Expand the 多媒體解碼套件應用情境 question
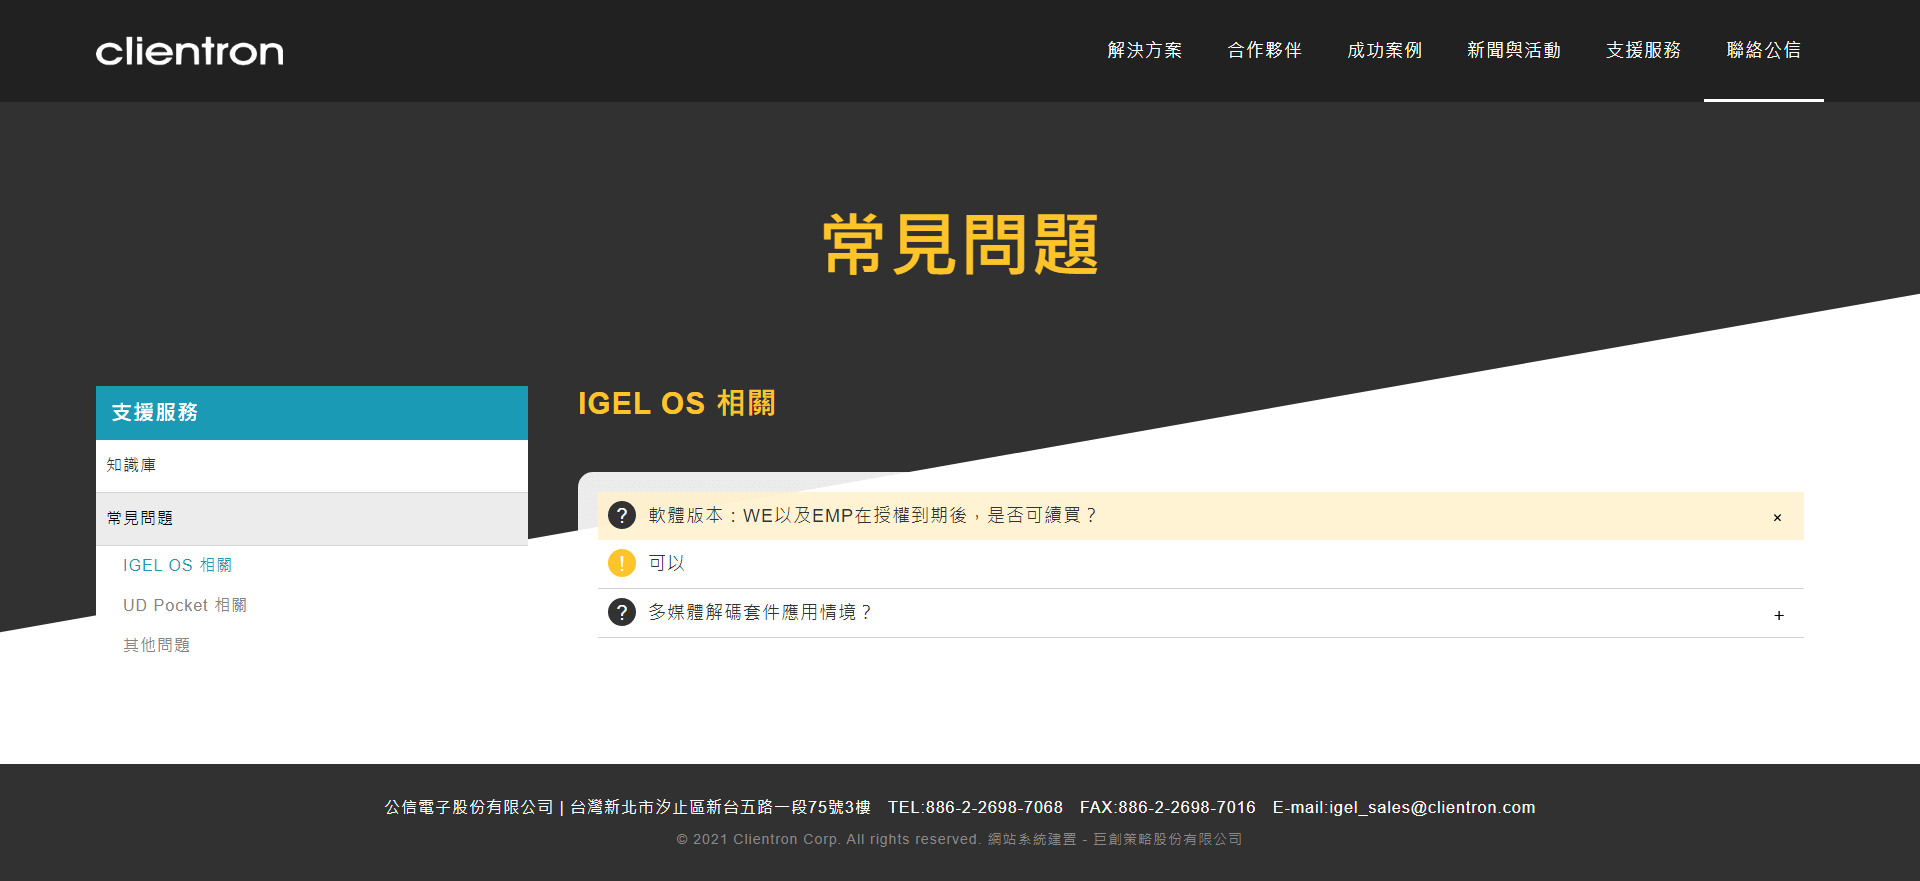This screenshot has width=1920, height=881. pyautogui.click(x=1779, y=615)
